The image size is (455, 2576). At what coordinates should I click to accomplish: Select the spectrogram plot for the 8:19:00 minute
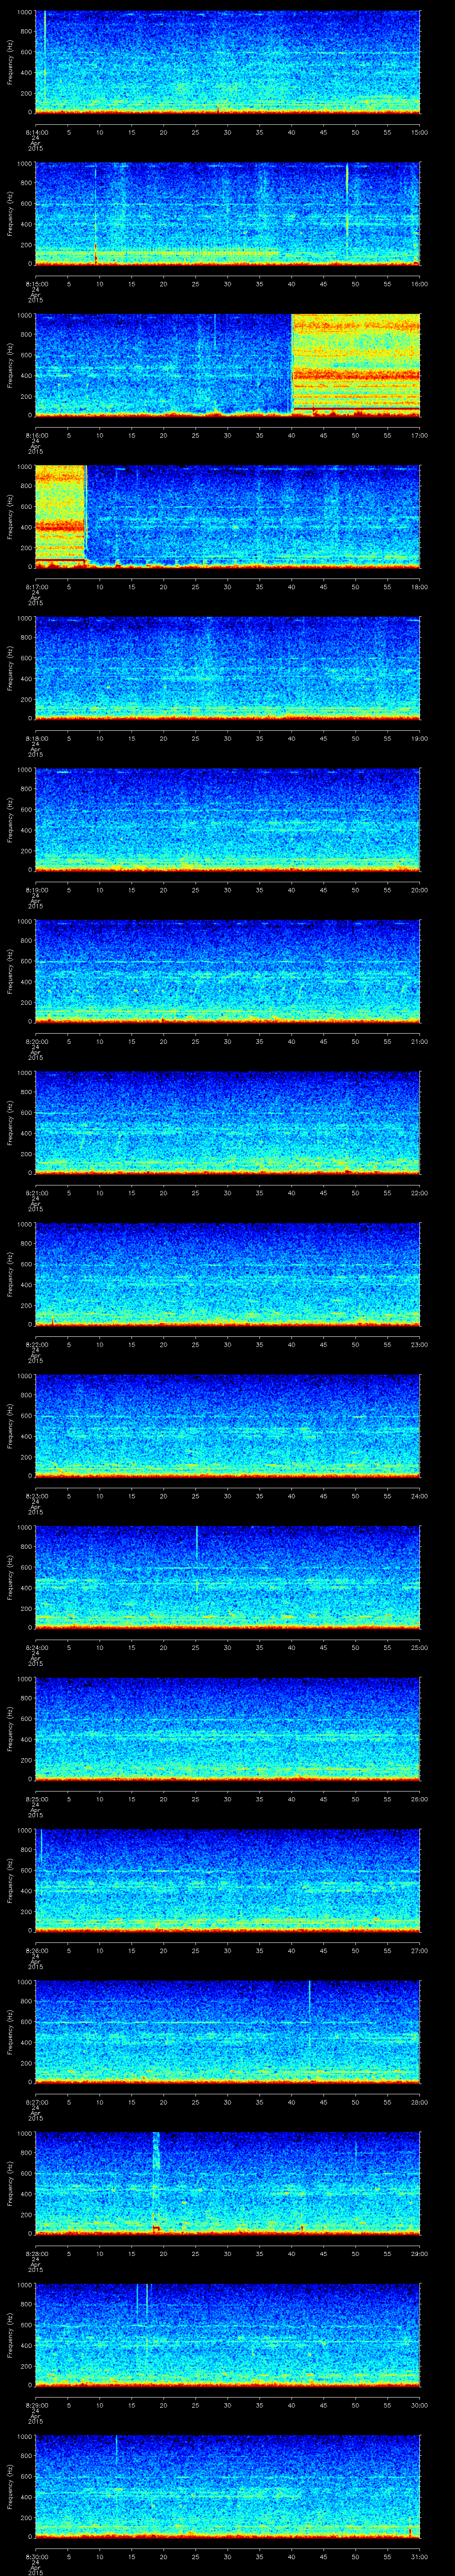[228, 820]
